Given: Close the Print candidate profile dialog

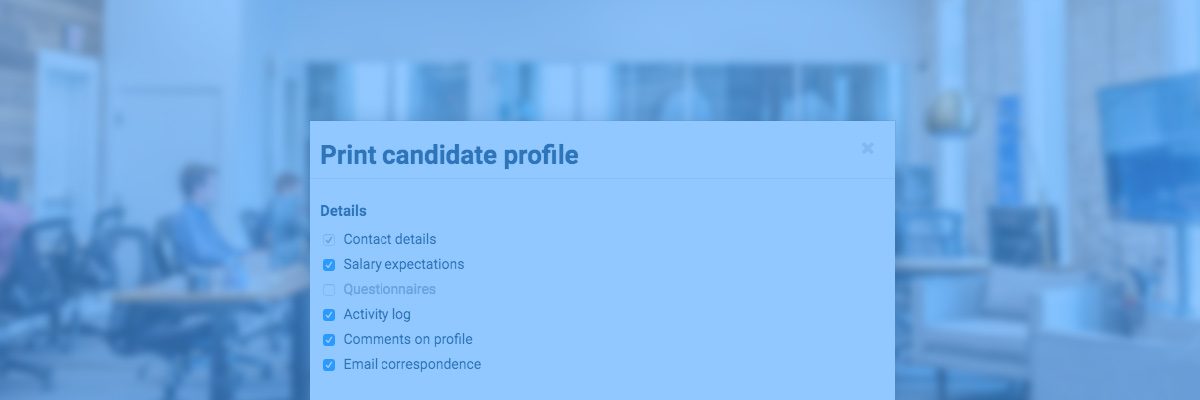Looking at the screenshot, I should pos(867,149).
